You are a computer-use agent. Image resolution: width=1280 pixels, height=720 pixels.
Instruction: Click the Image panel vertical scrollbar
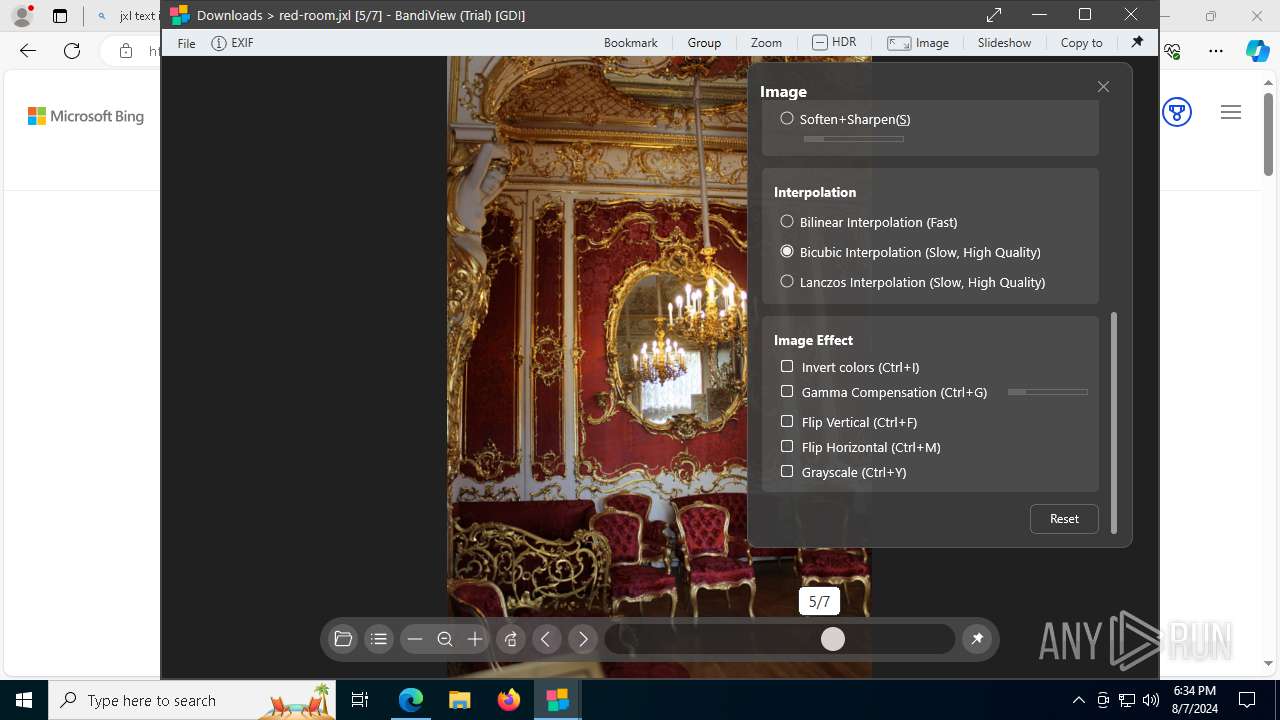pyautogui.click(x=1114, y=422)
